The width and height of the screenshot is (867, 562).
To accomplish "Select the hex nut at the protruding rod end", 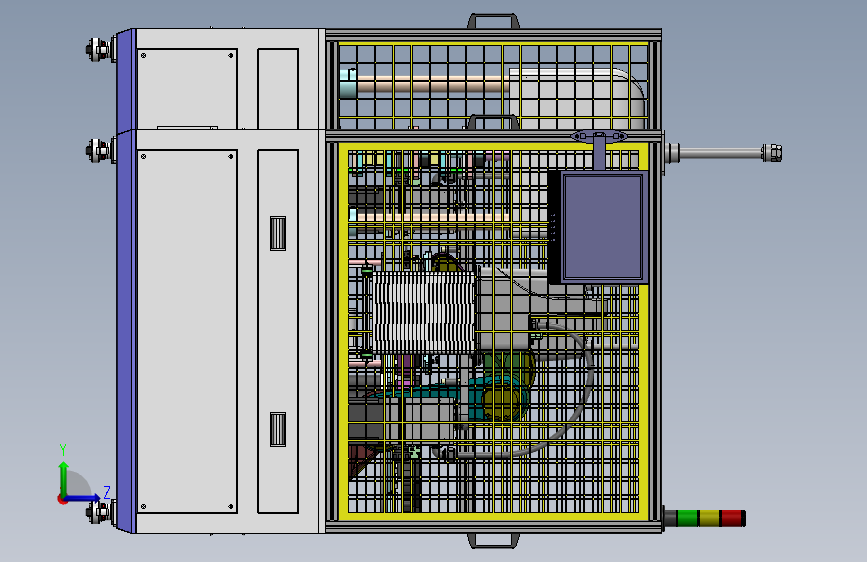I will coord(772,153).
